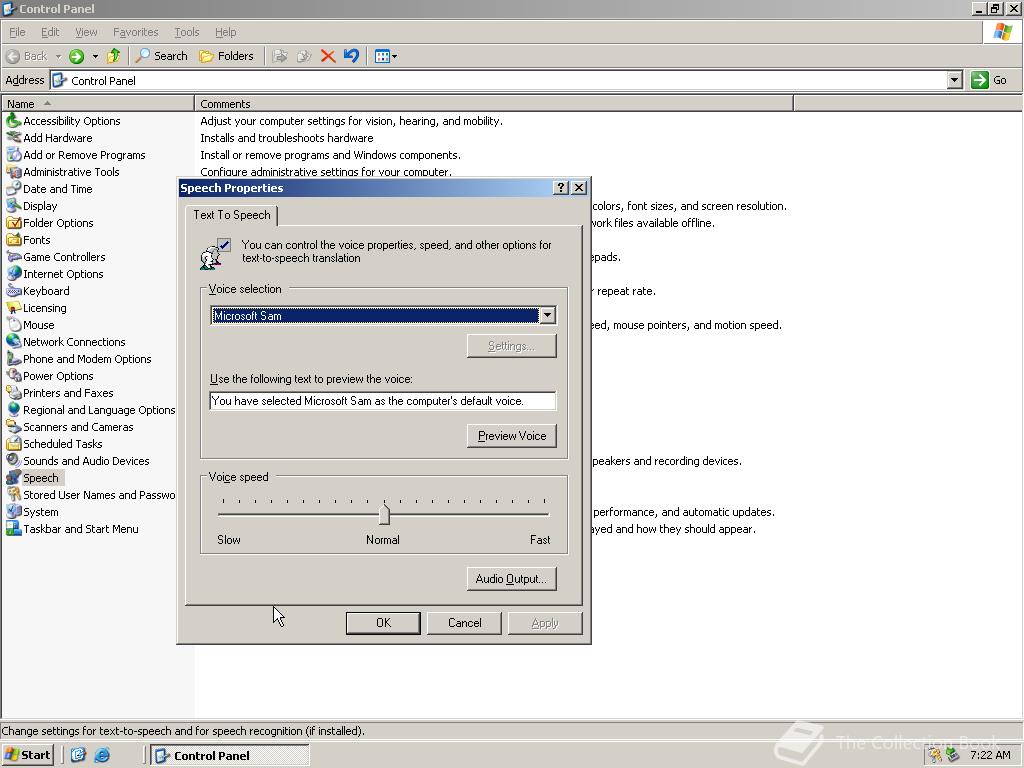The image size is (1024, 768).
Task: Select the Text To Speech tab
Action: (x=232, y=215)
